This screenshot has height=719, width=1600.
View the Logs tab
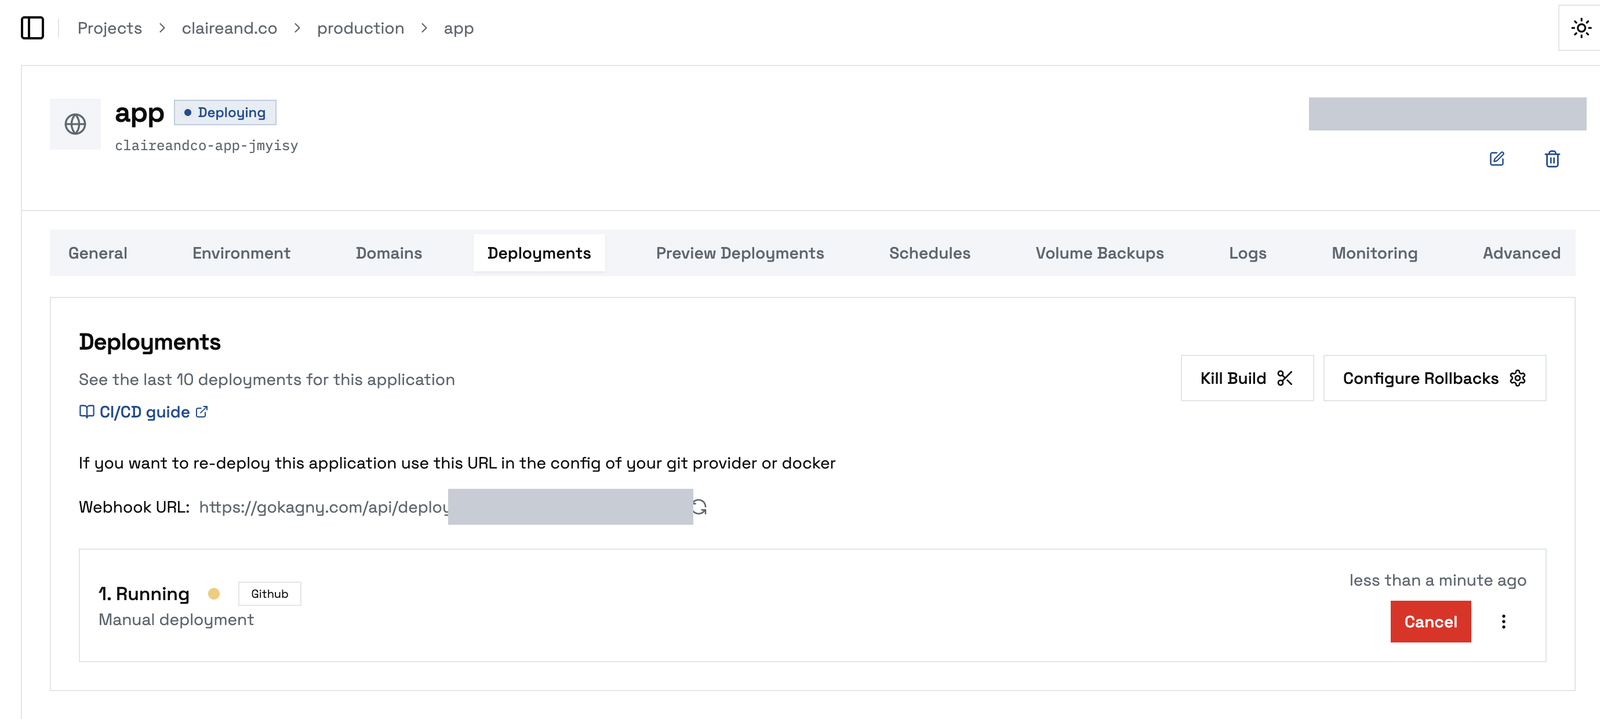click(1248, 253)
